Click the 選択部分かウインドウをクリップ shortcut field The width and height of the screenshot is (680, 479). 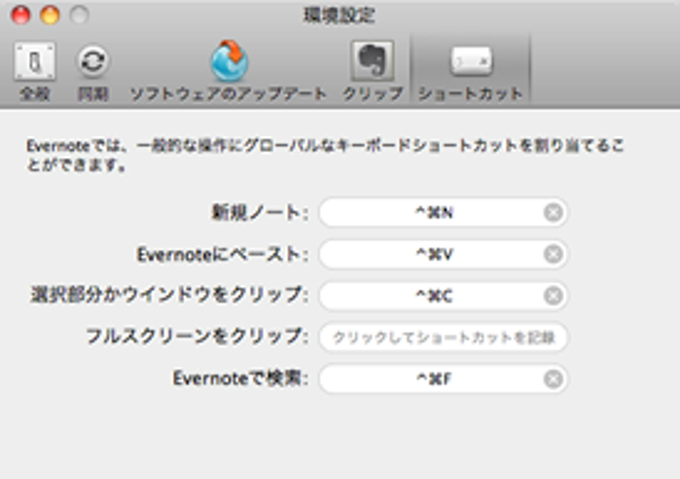pyautogui.click(x=443, y=296)
